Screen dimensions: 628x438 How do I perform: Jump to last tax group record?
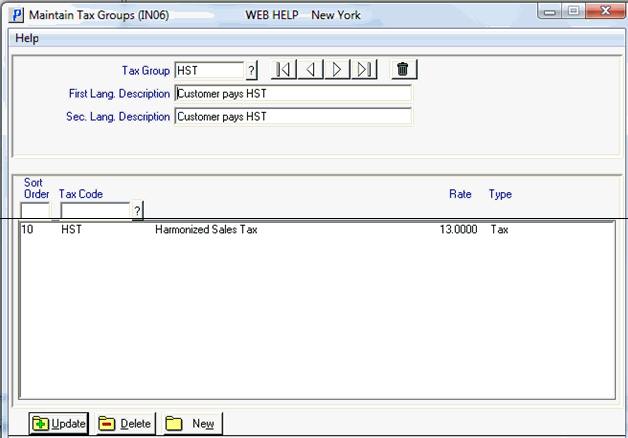click(364, 70)
